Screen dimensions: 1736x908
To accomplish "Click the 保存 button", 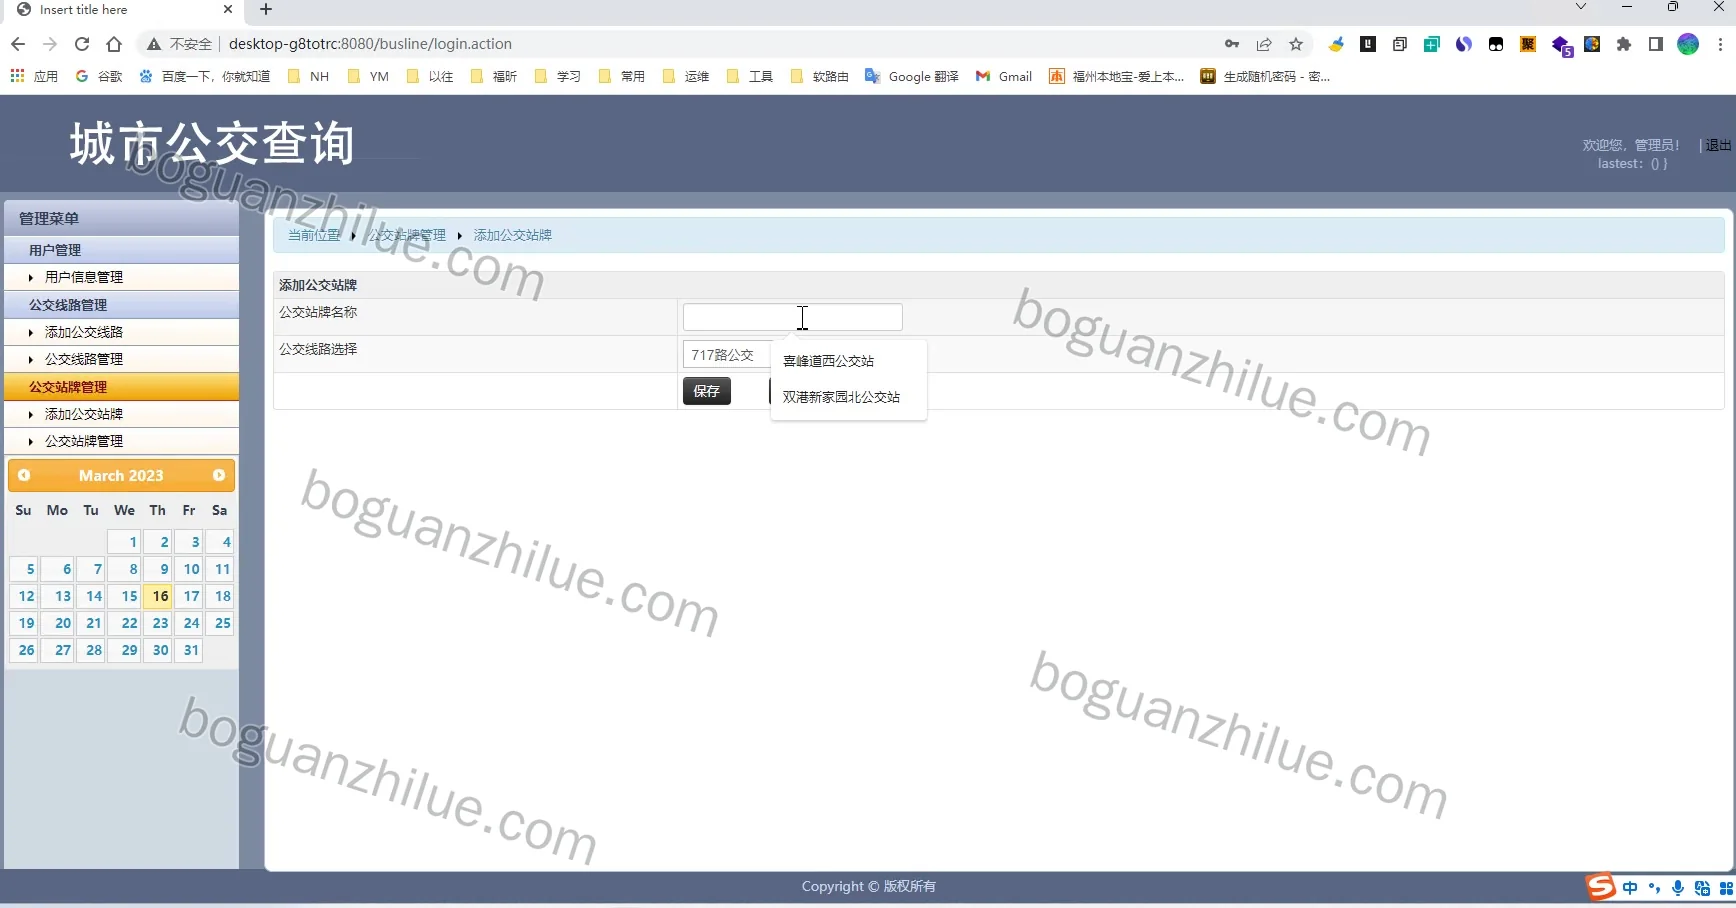I will click(x=707, y=391).
